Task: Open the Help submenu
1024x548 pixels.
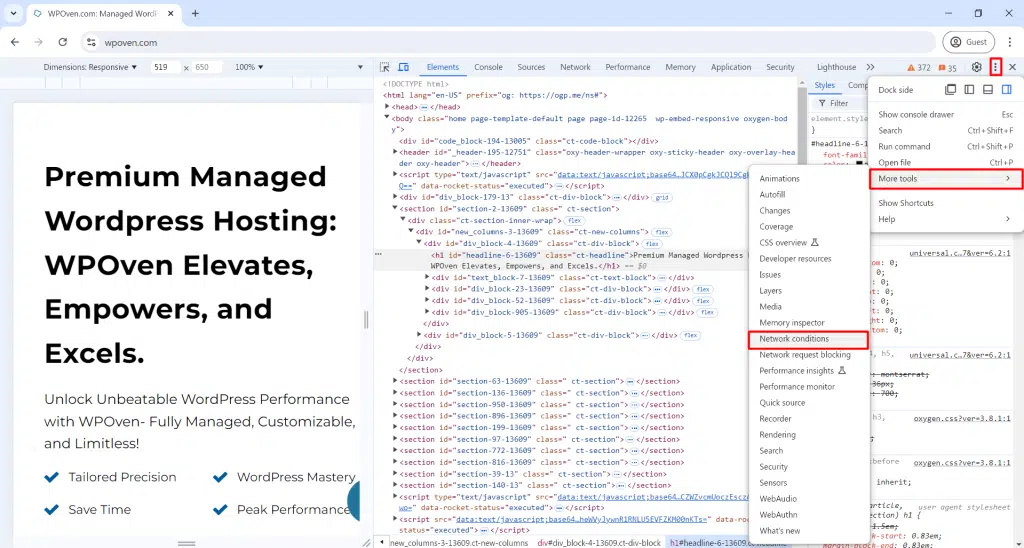Action: pyautogui.click(x=946, y=219)
